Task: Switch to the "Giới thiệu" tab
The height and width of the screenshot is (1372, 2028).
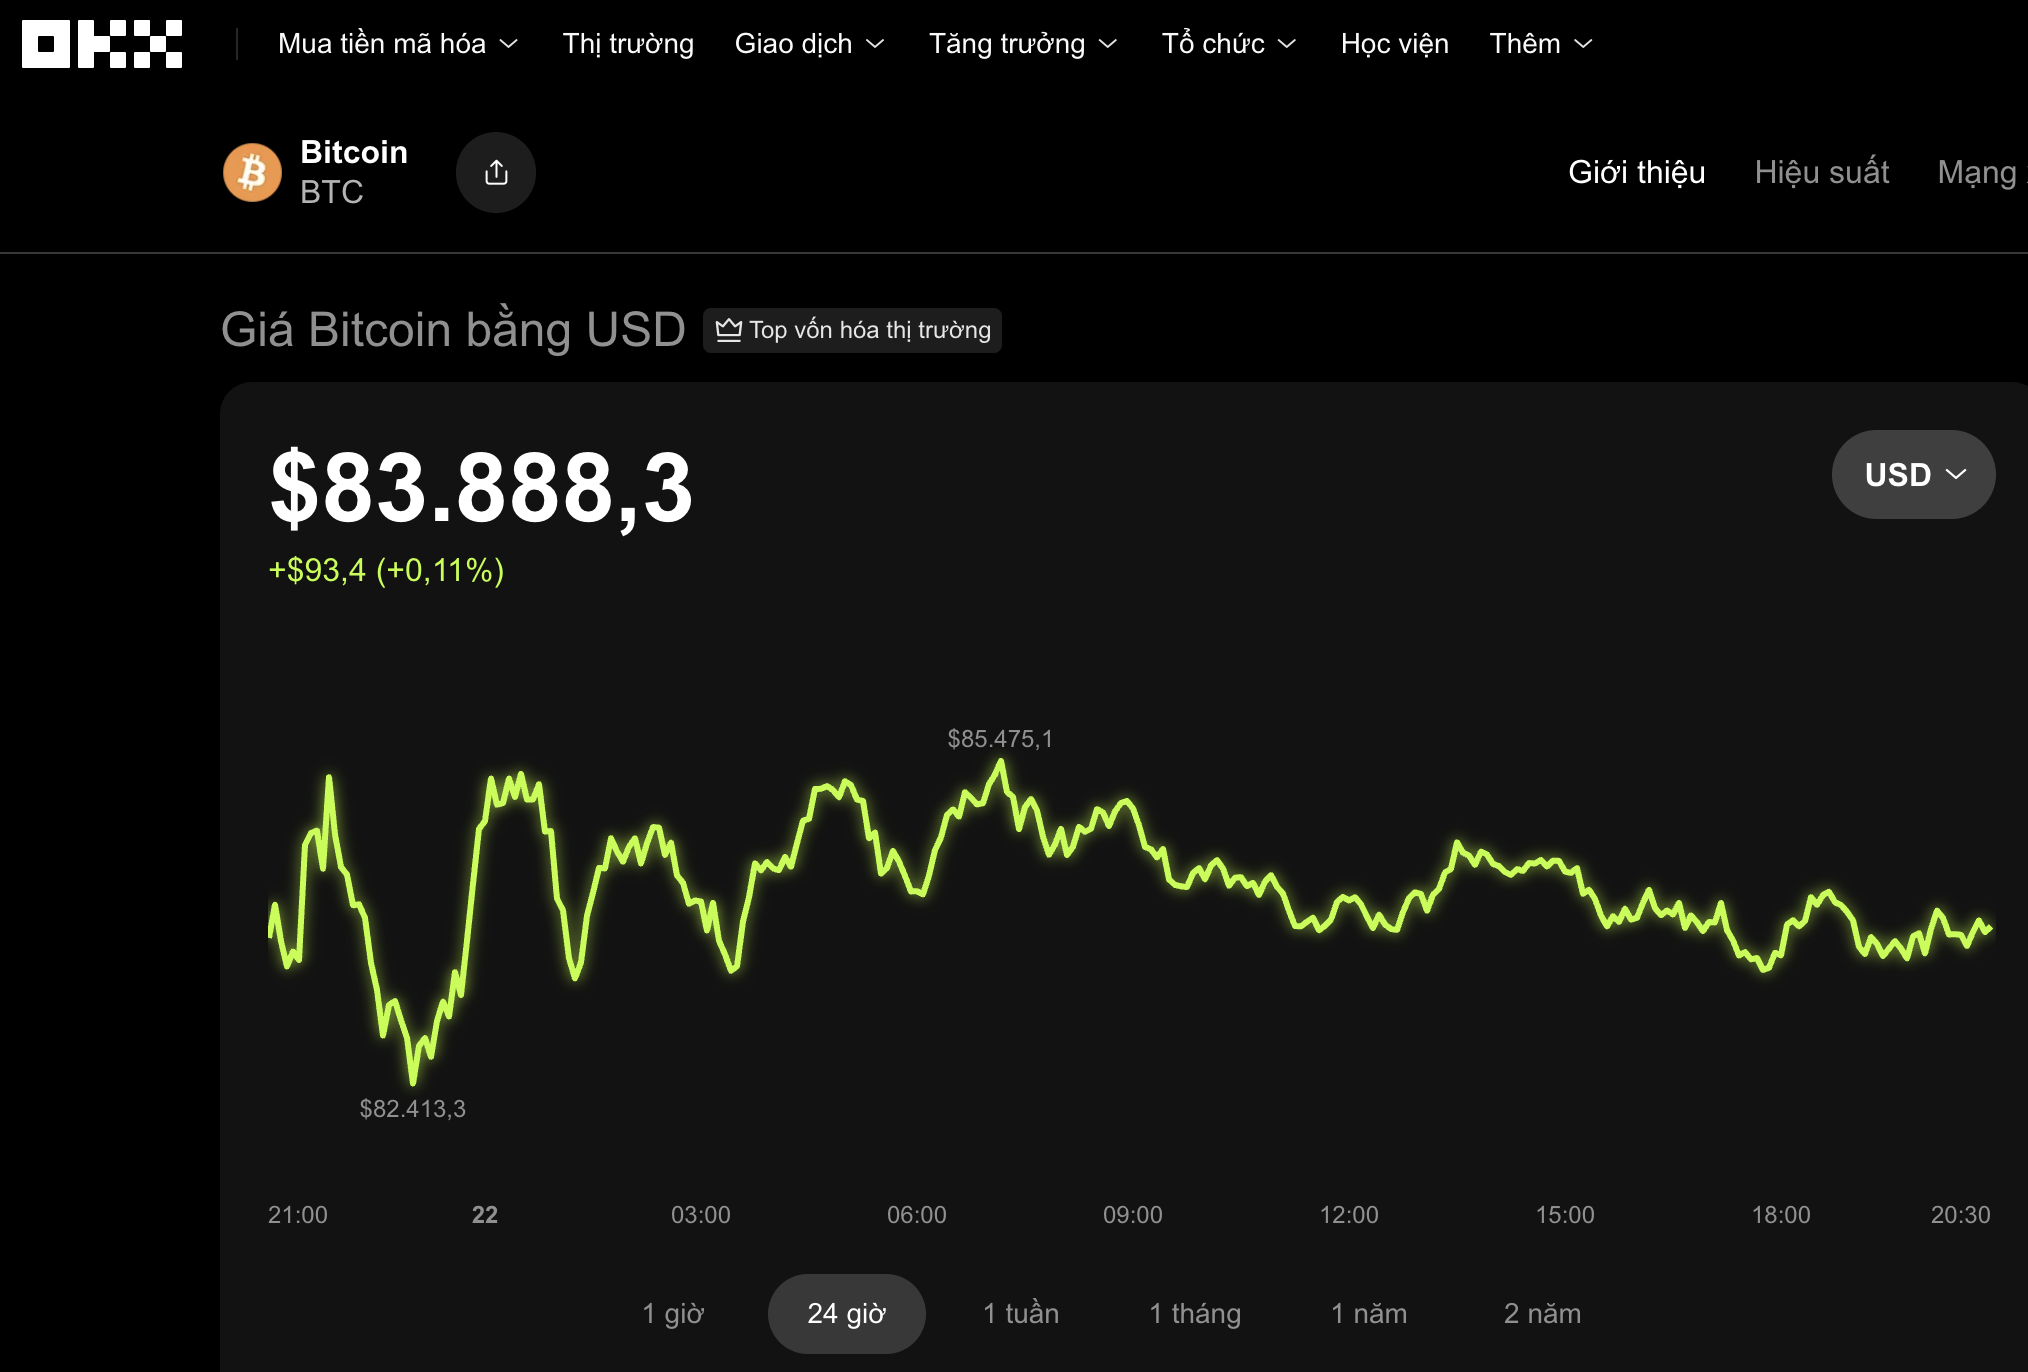Action: click(1636, 172)
